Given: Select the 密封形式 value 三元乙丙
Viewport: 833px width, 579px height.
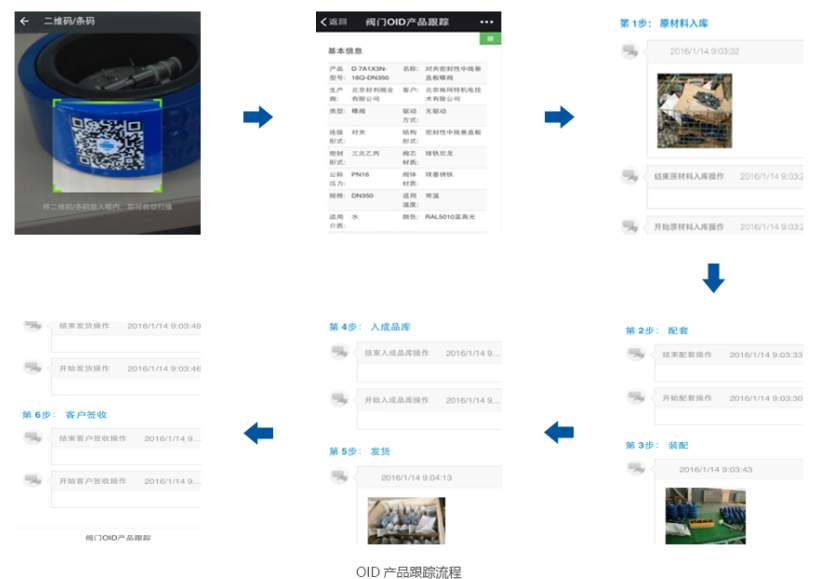Looking at the screenshot, I should click(365, 154).
